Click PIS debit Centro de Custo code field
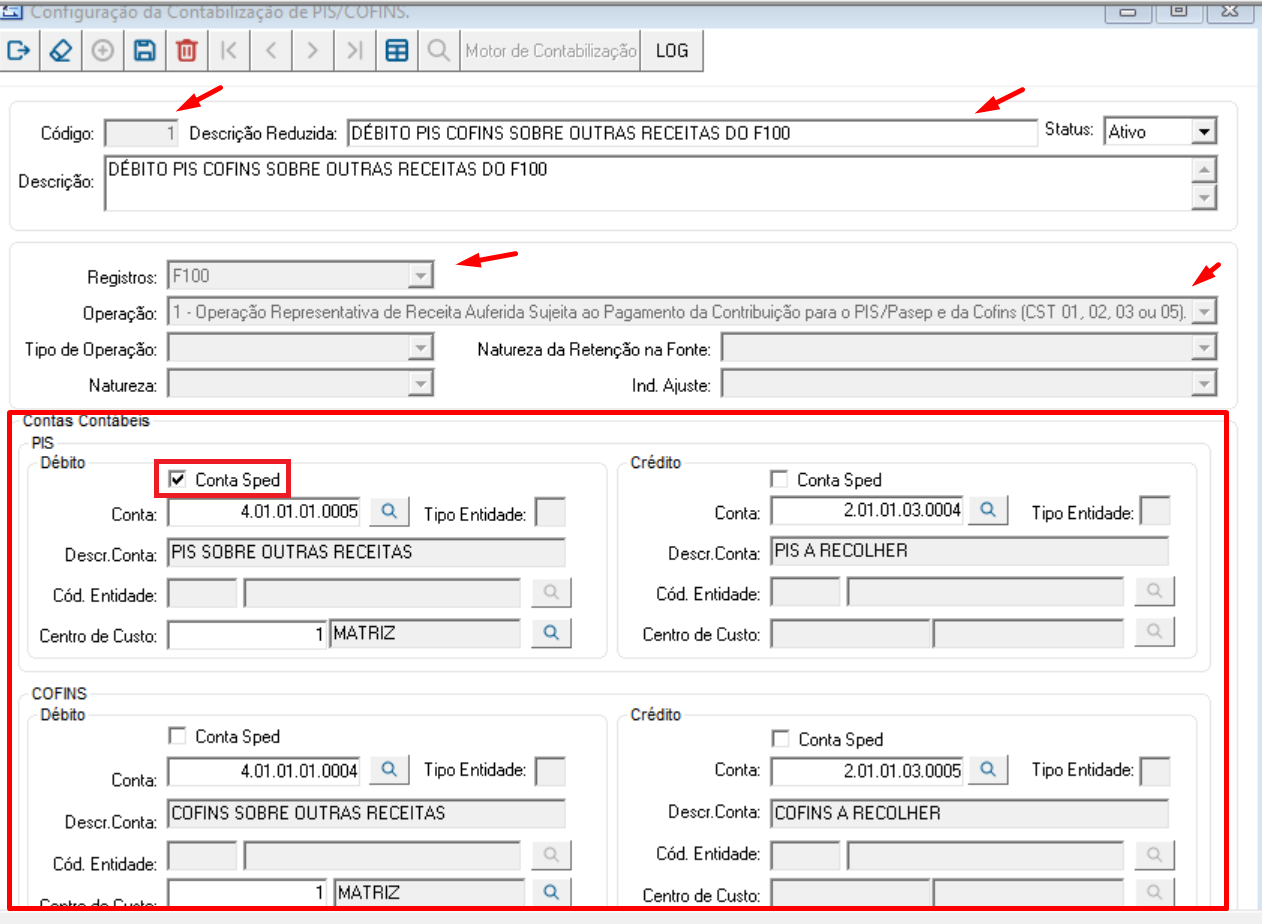1262x924 pixels. point(247,634)
